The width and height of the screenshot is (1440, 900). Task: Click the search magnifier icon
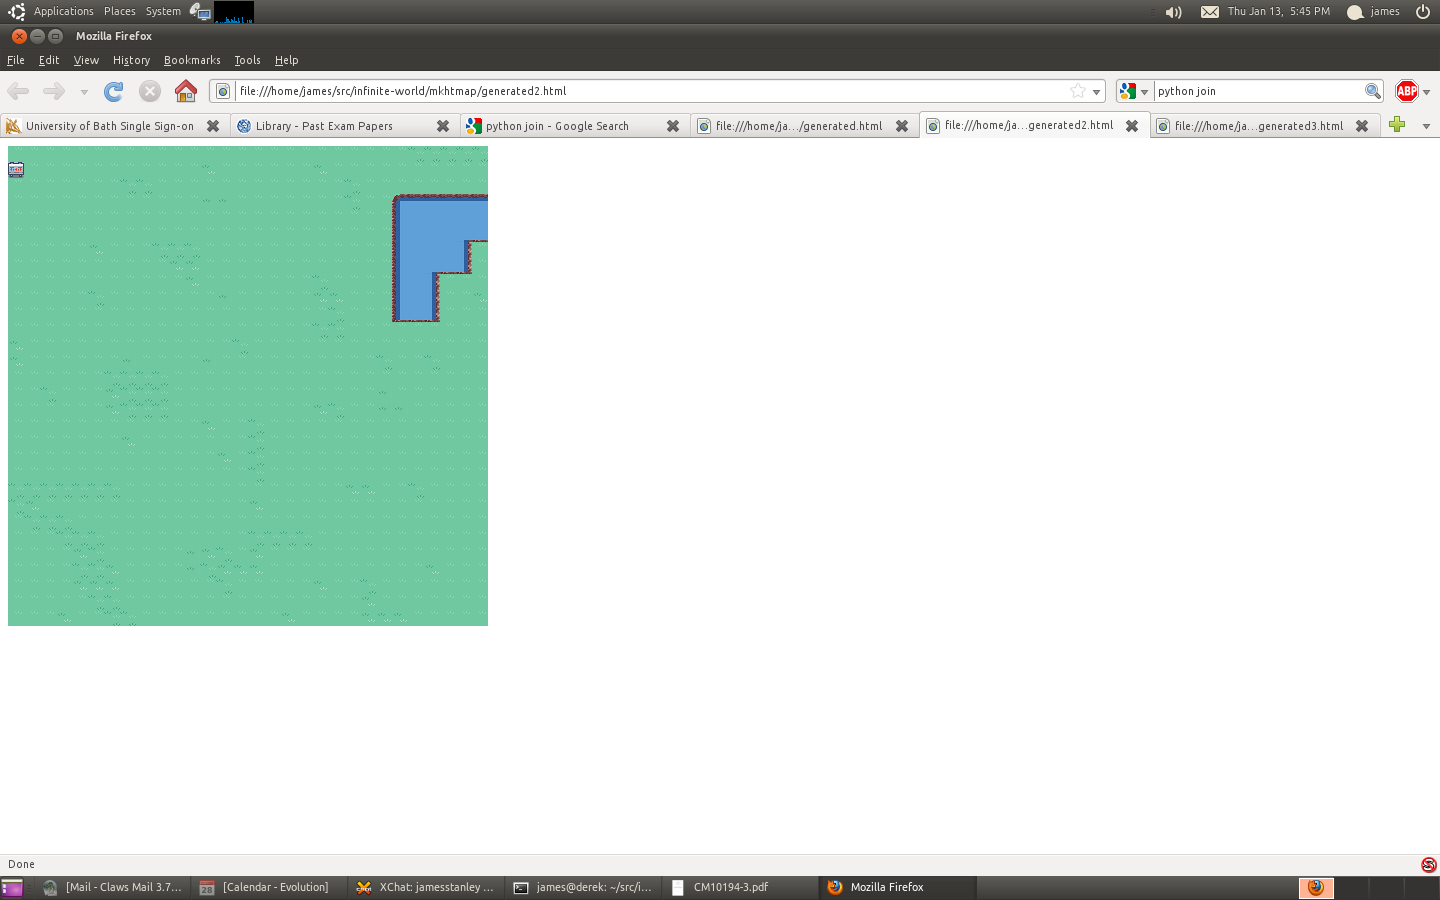(1373, 91)
